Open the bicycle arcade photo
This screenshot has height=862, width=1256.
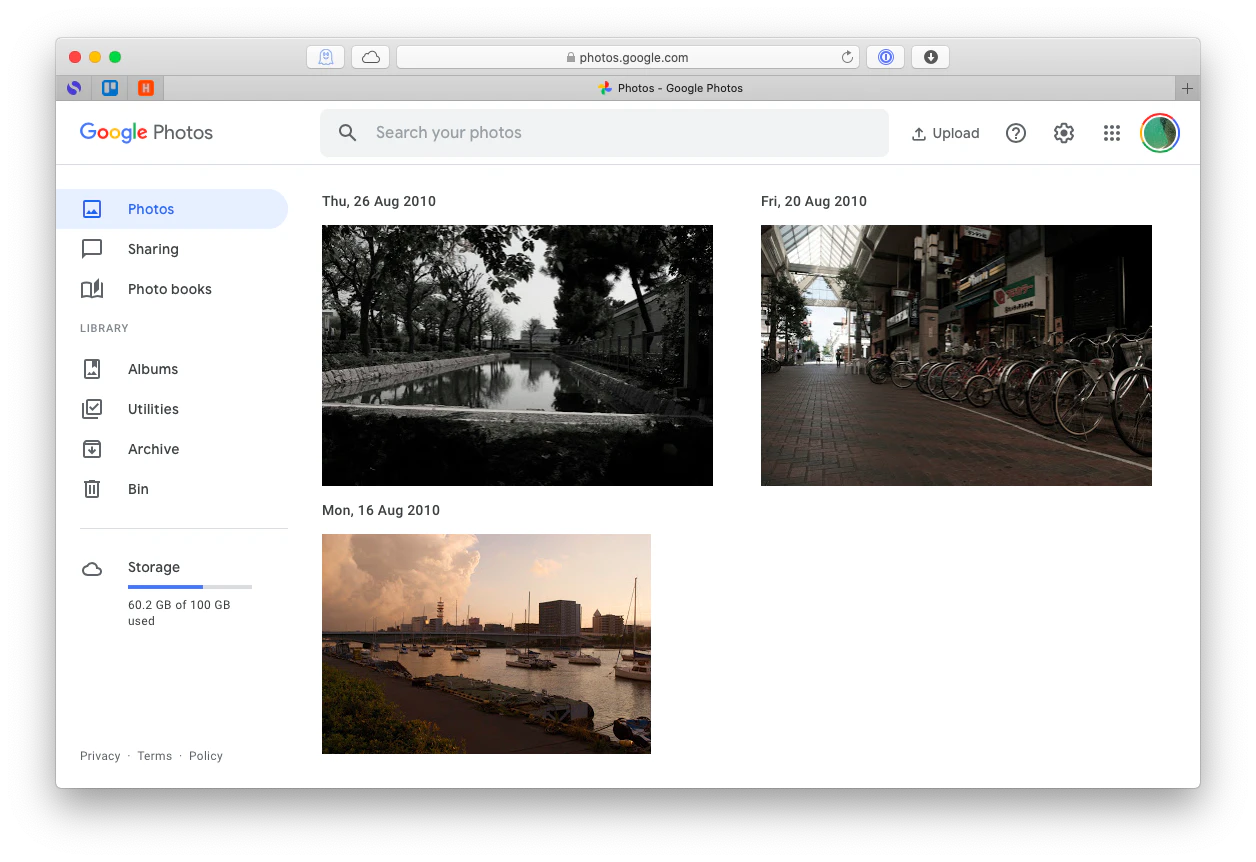pyautogui.click(x=955, y=355)
